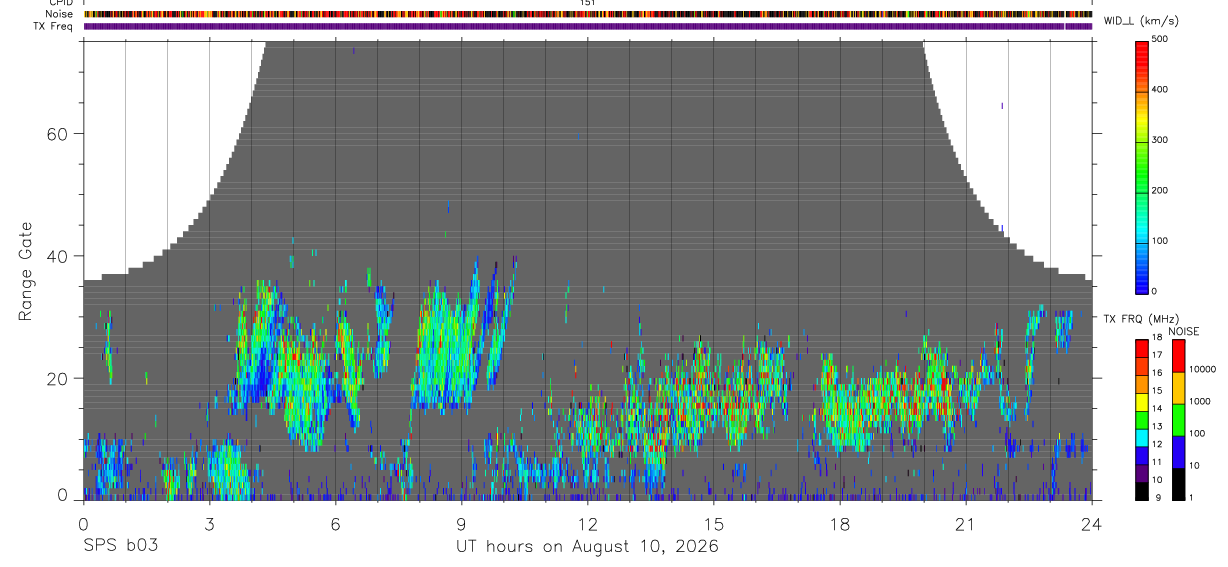The image size is (1228, 567).
Task: Click the 3 tick on UT axis
Action: tap(209, 523)
